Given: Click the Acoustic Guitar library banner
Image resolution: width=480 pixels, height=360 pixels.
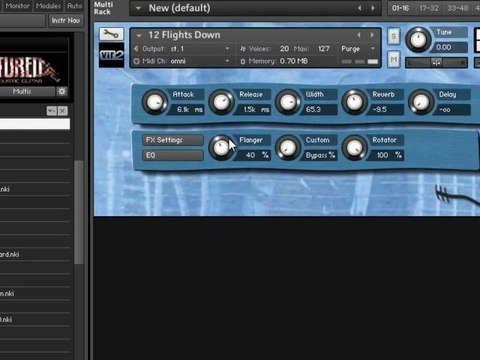Looking at the screenshot, I should point(35,70).
